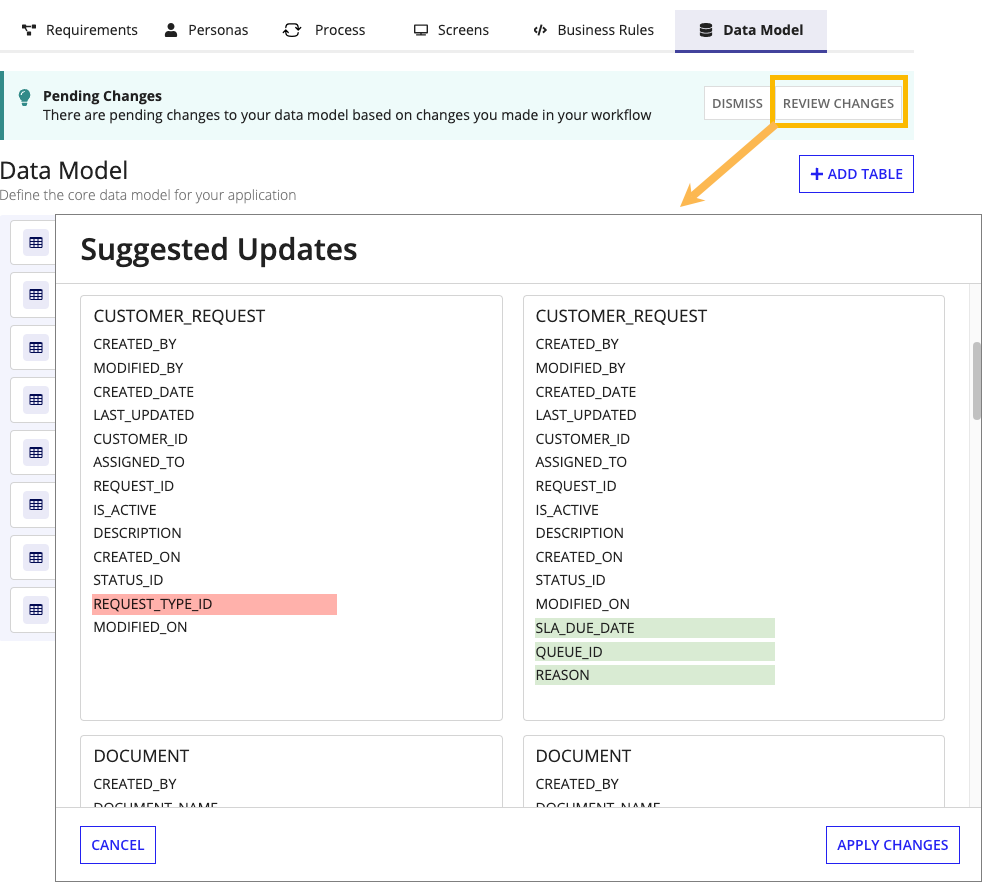Viewport: 982px width, 882px height.
Task: Dismiss the pending changes banner
Action: (737, 103)
